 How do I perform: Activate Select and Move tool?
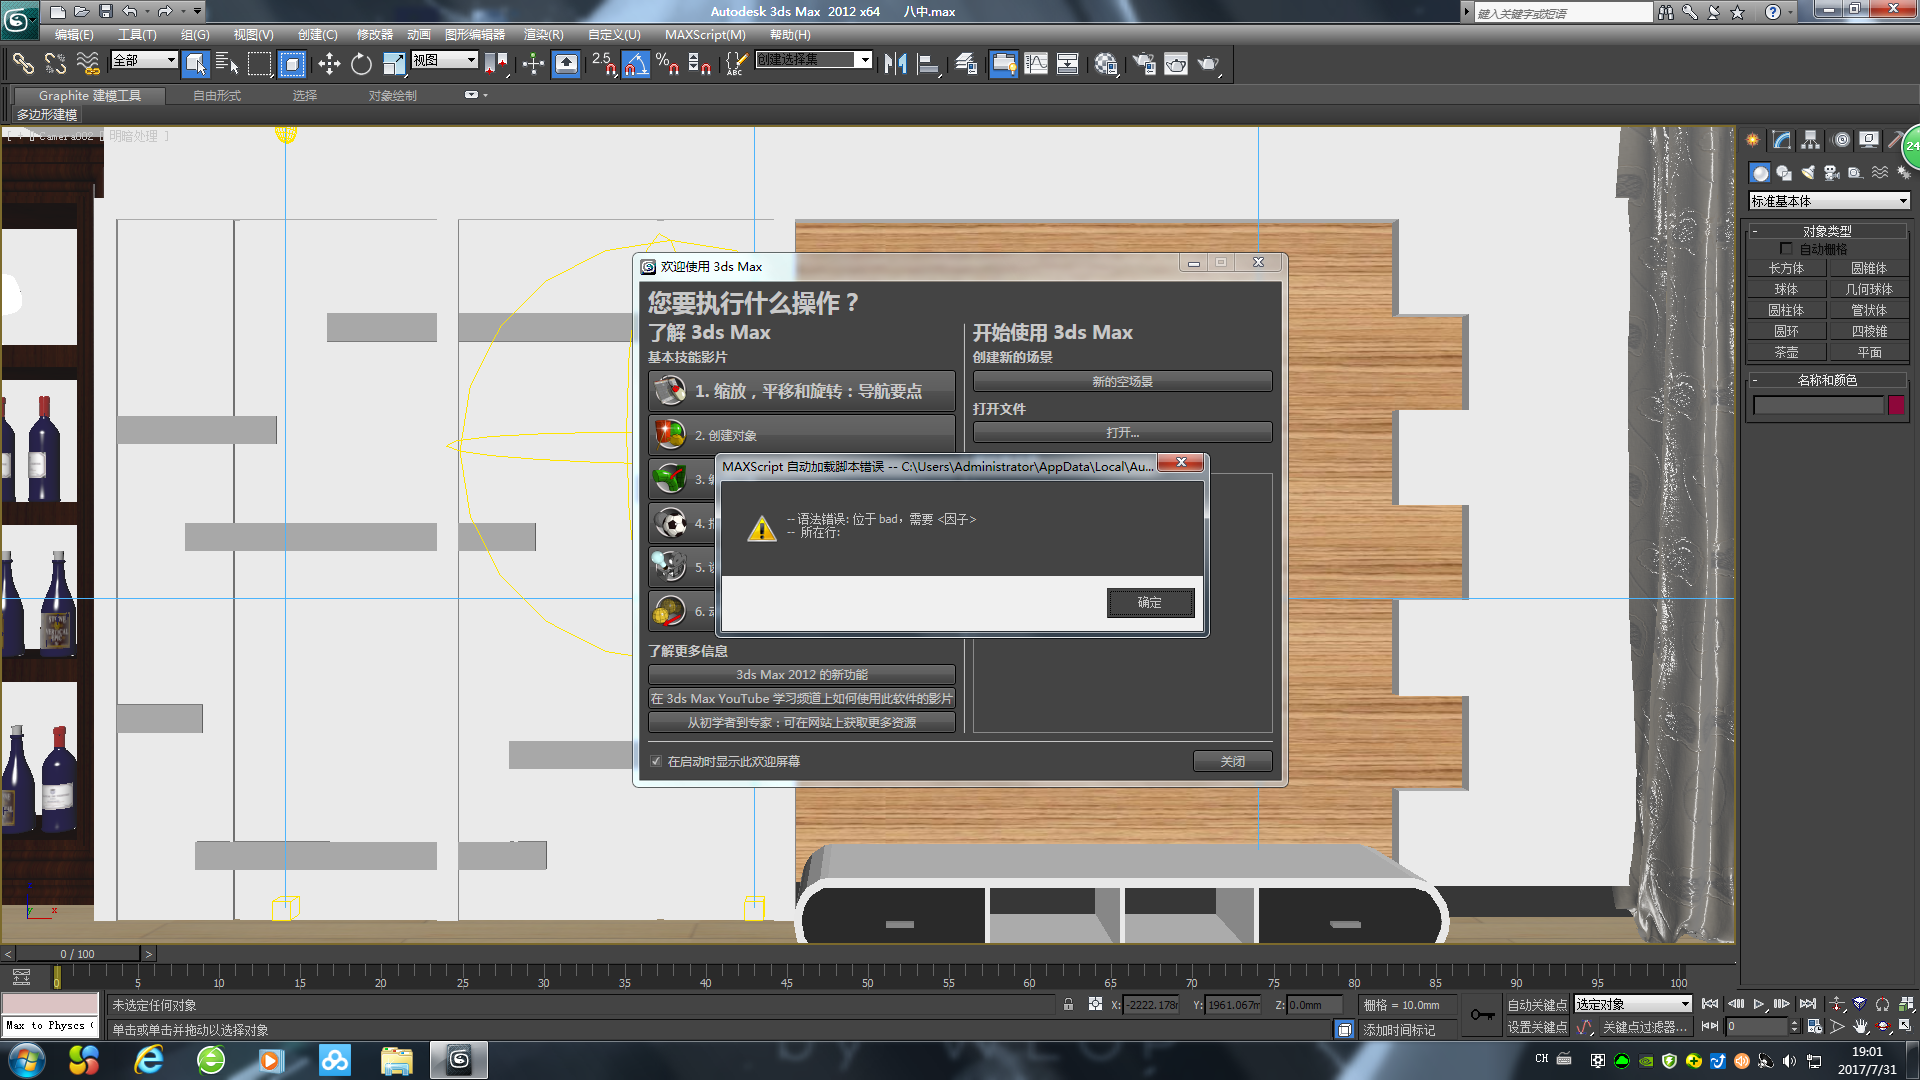(x=329, y=64)
